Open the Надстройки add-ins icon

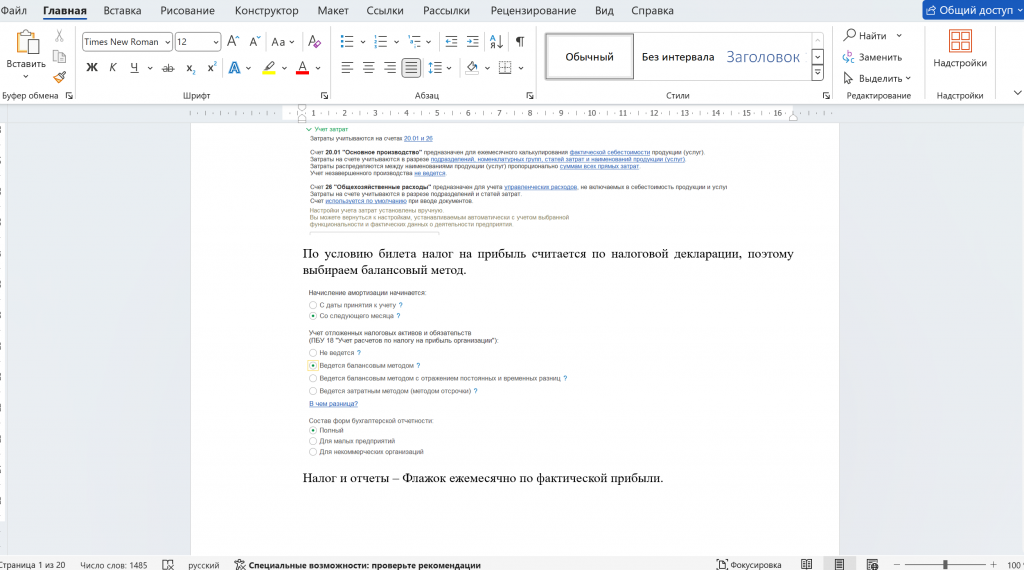click(x=960, y=41)
